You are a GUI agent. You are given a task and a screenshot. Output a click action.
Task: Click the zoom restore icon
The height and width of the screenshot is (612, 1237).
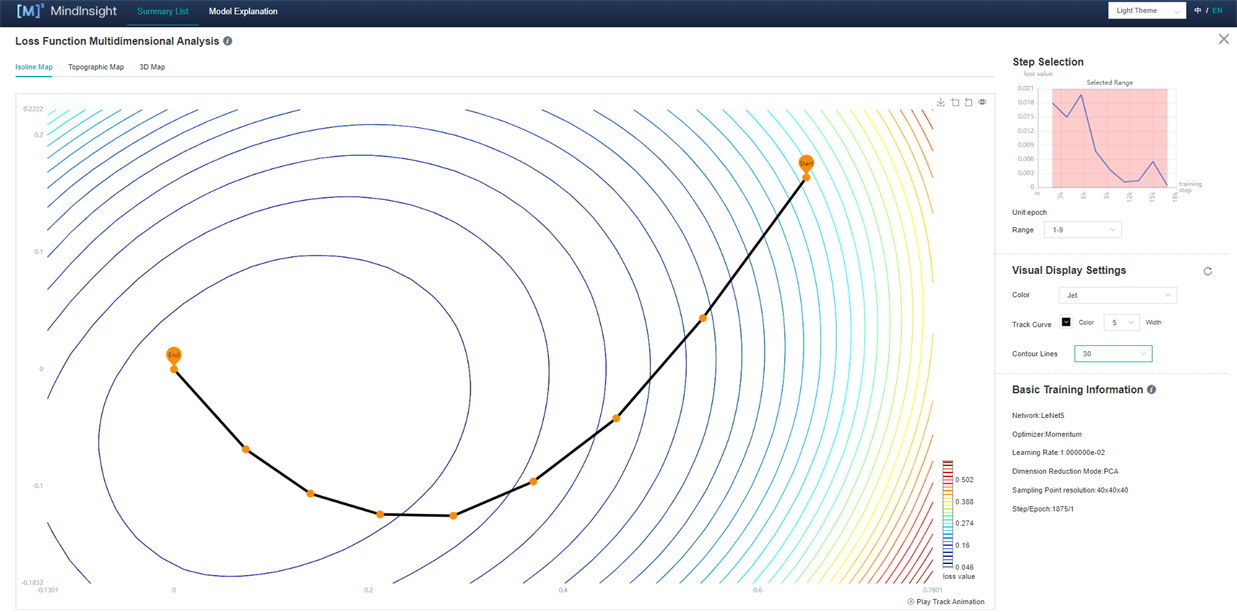pyautogui.click(x=969, y=102)
